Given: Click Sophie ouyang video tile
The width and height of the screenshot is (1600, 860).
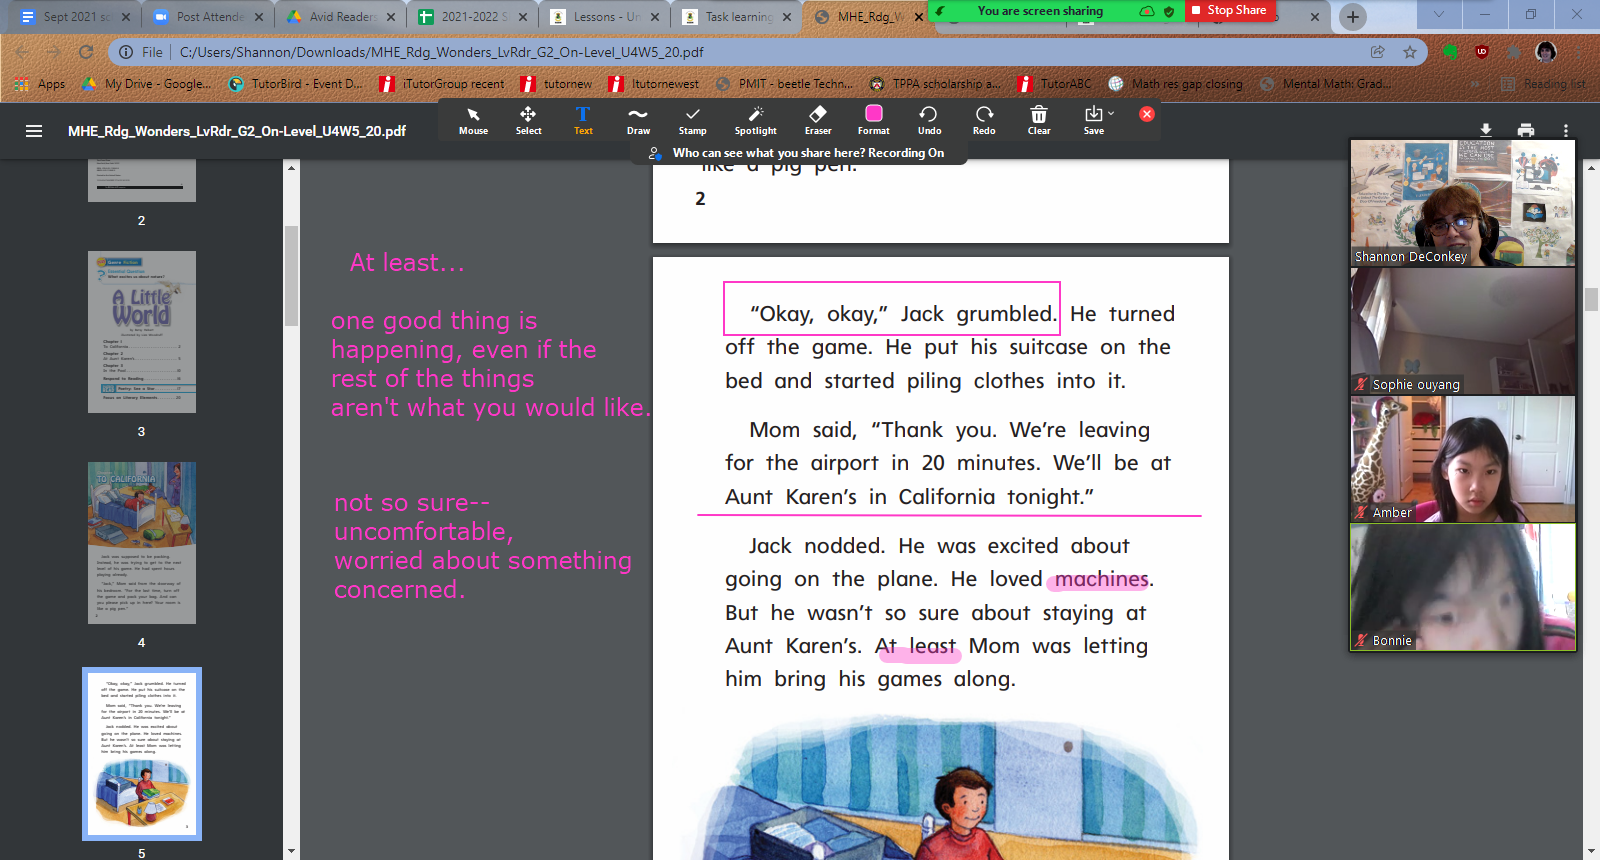Looking at the screenshot, I should pyautogui.click(x=1463, y=331).
